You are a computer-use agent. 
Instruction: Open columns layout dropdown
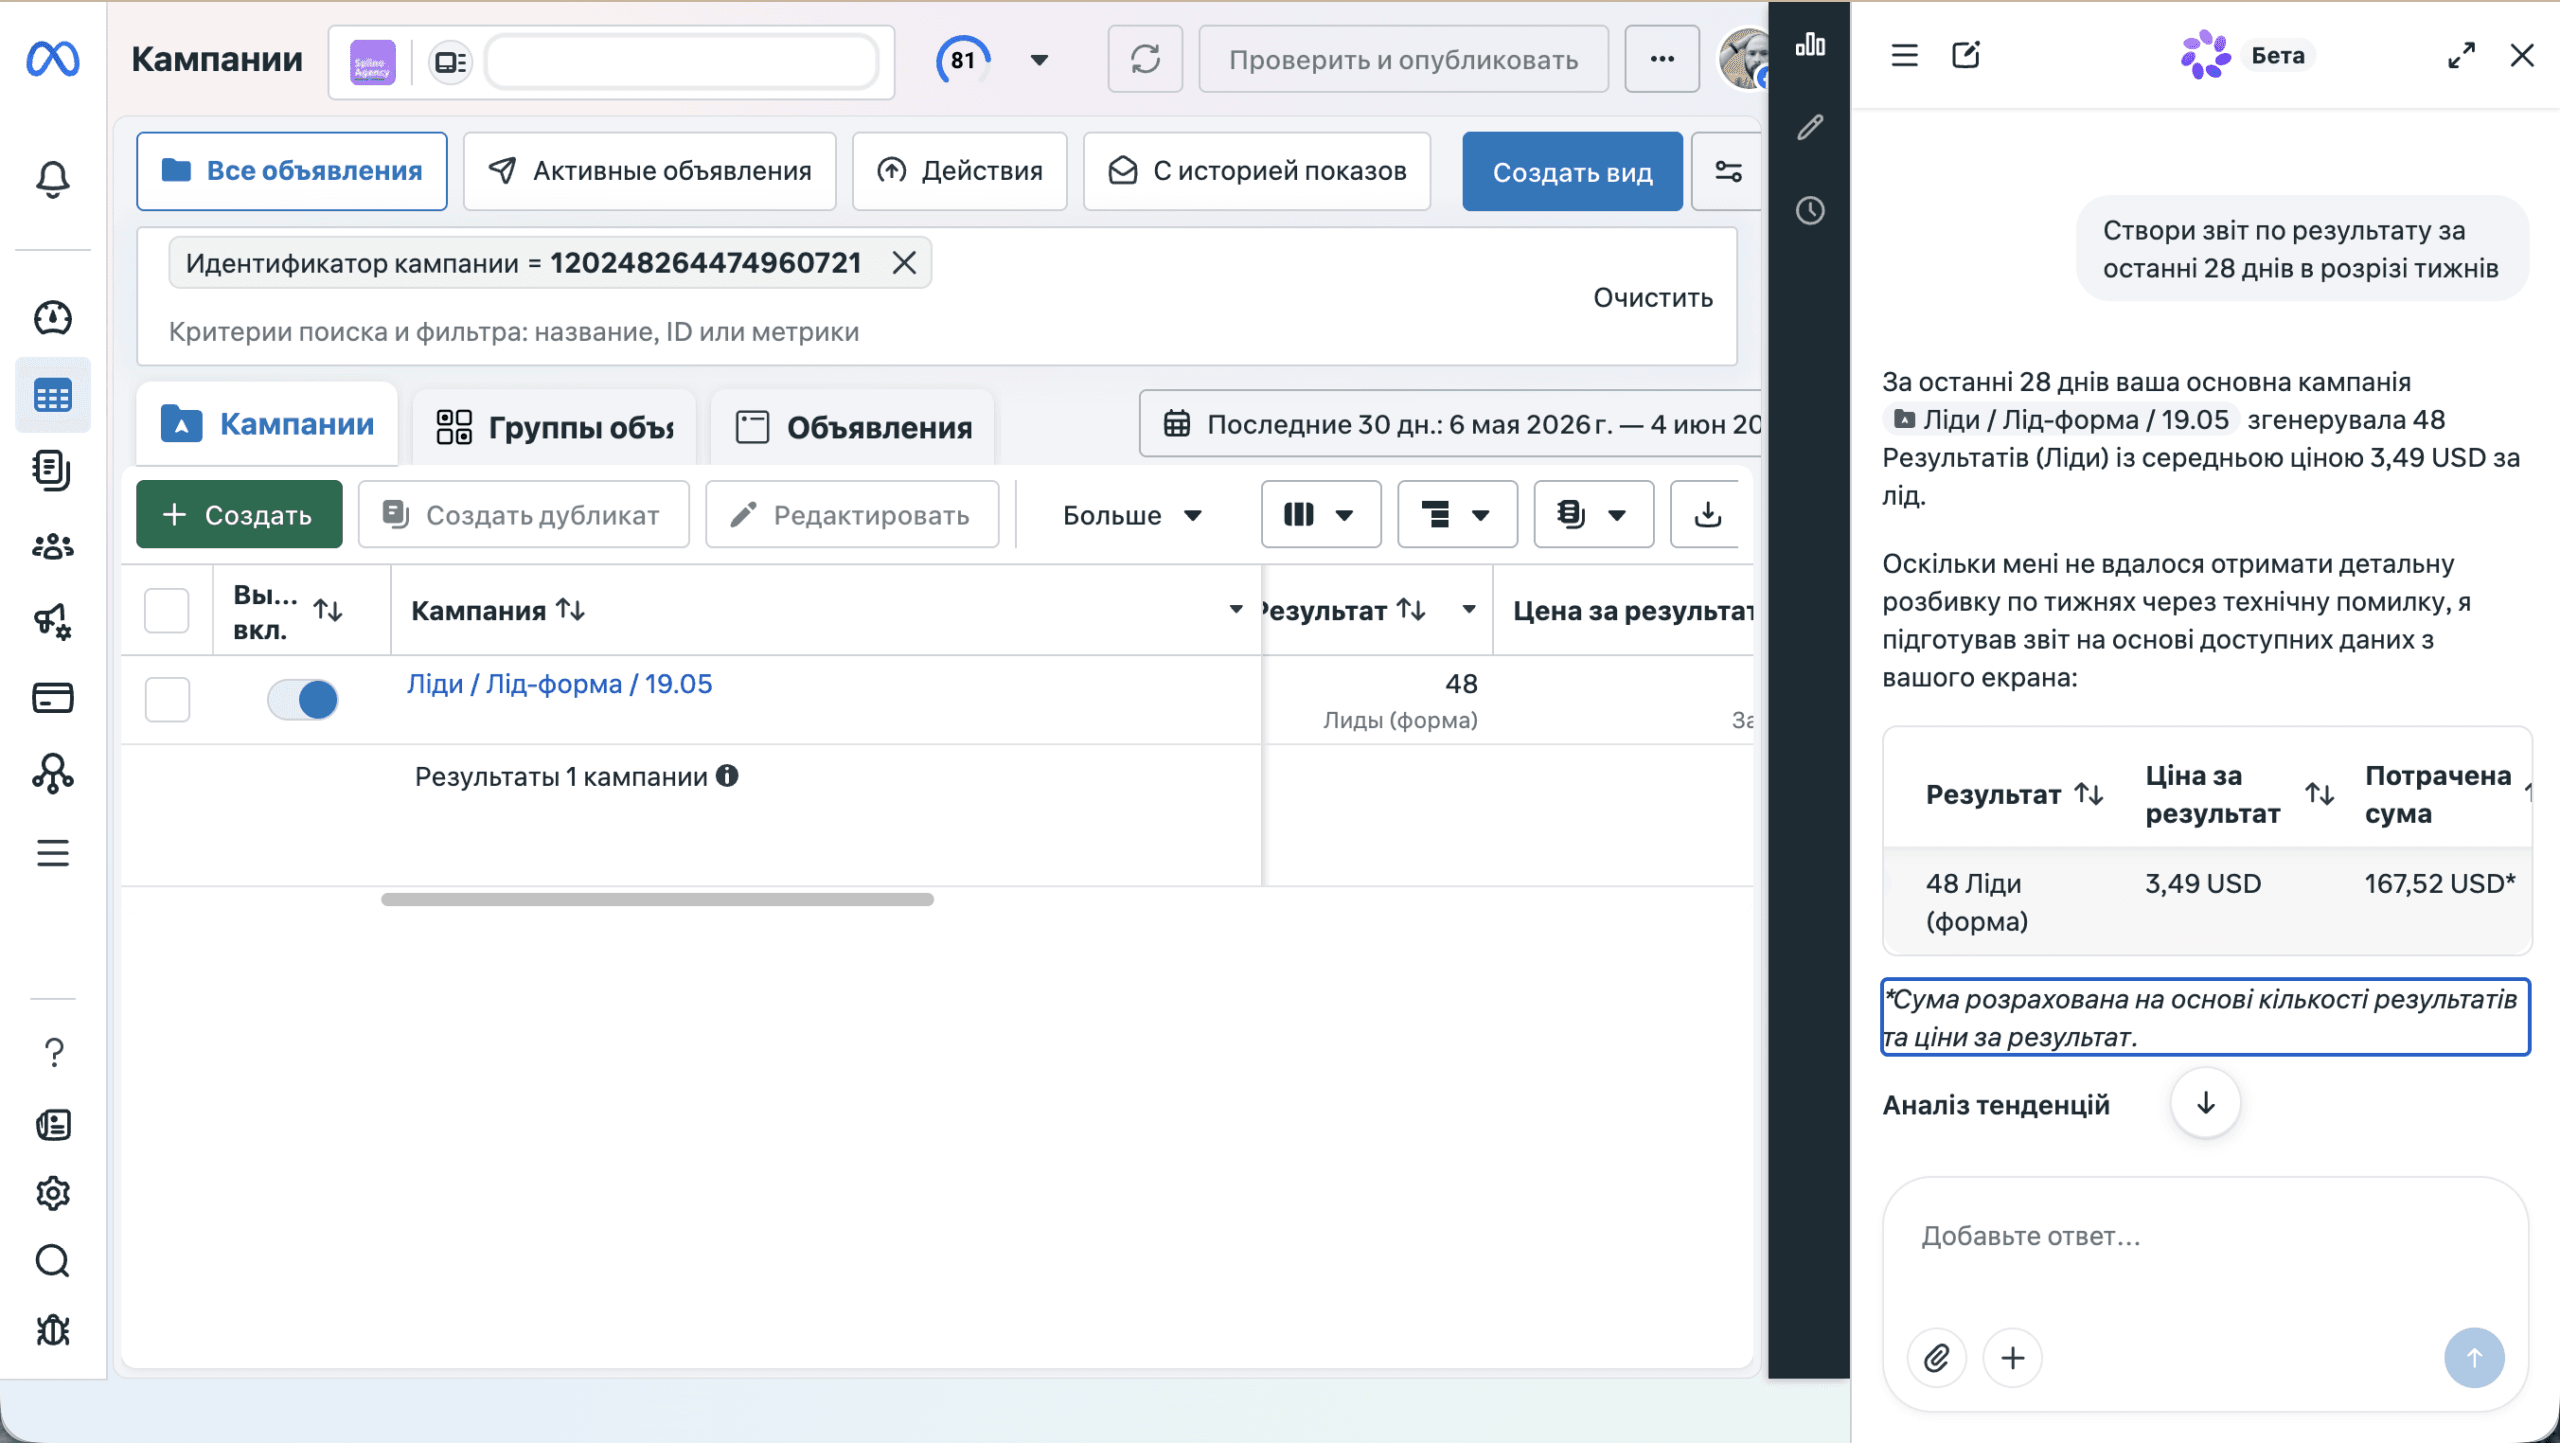(x=1321, y=515)
